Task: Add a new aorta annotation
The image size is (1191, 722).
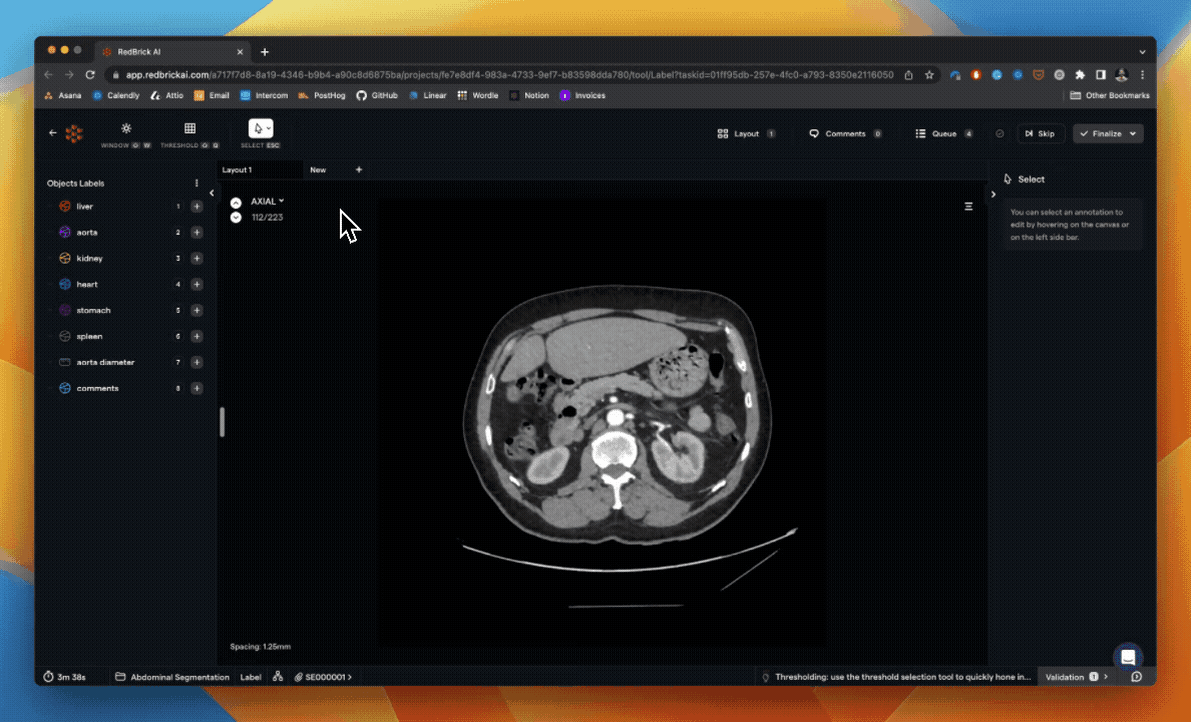Action: [x=197, y=232]
